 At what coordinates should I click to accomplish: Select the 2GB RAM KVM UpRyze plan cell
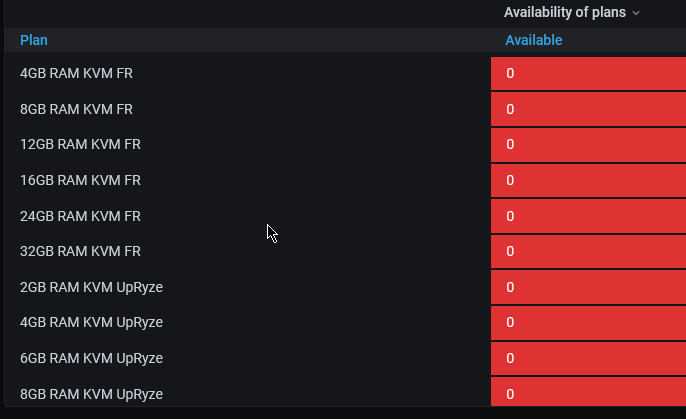point(91,287)
